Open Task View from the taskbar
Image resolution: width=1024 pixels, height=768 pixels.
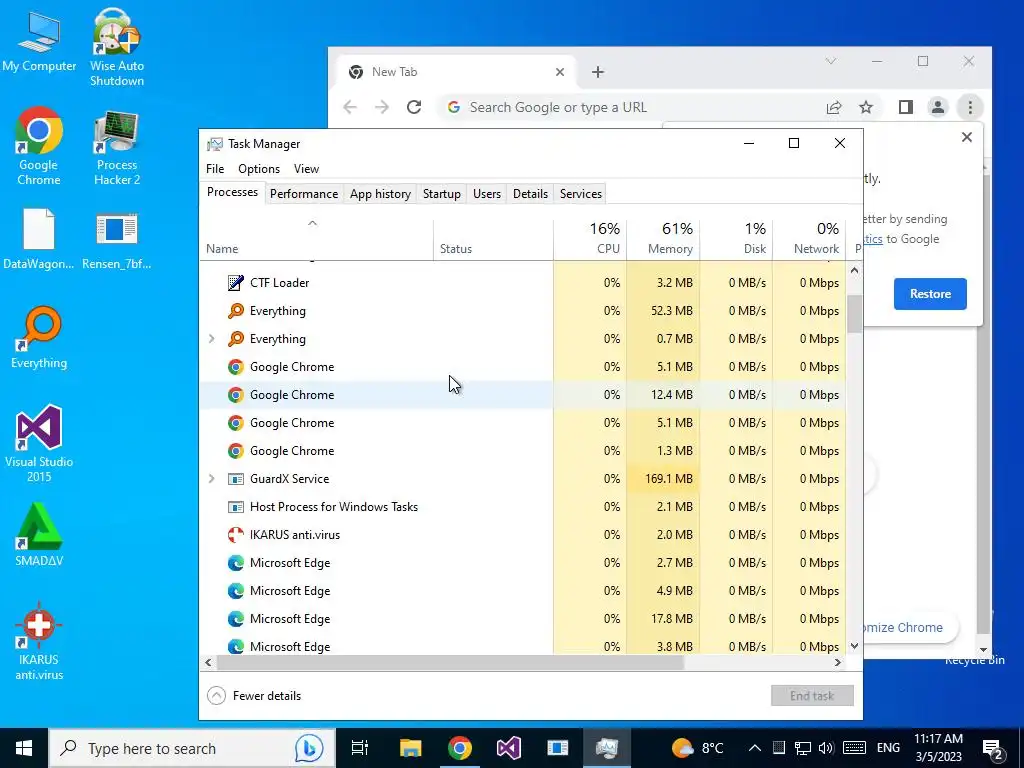[359, 748]
